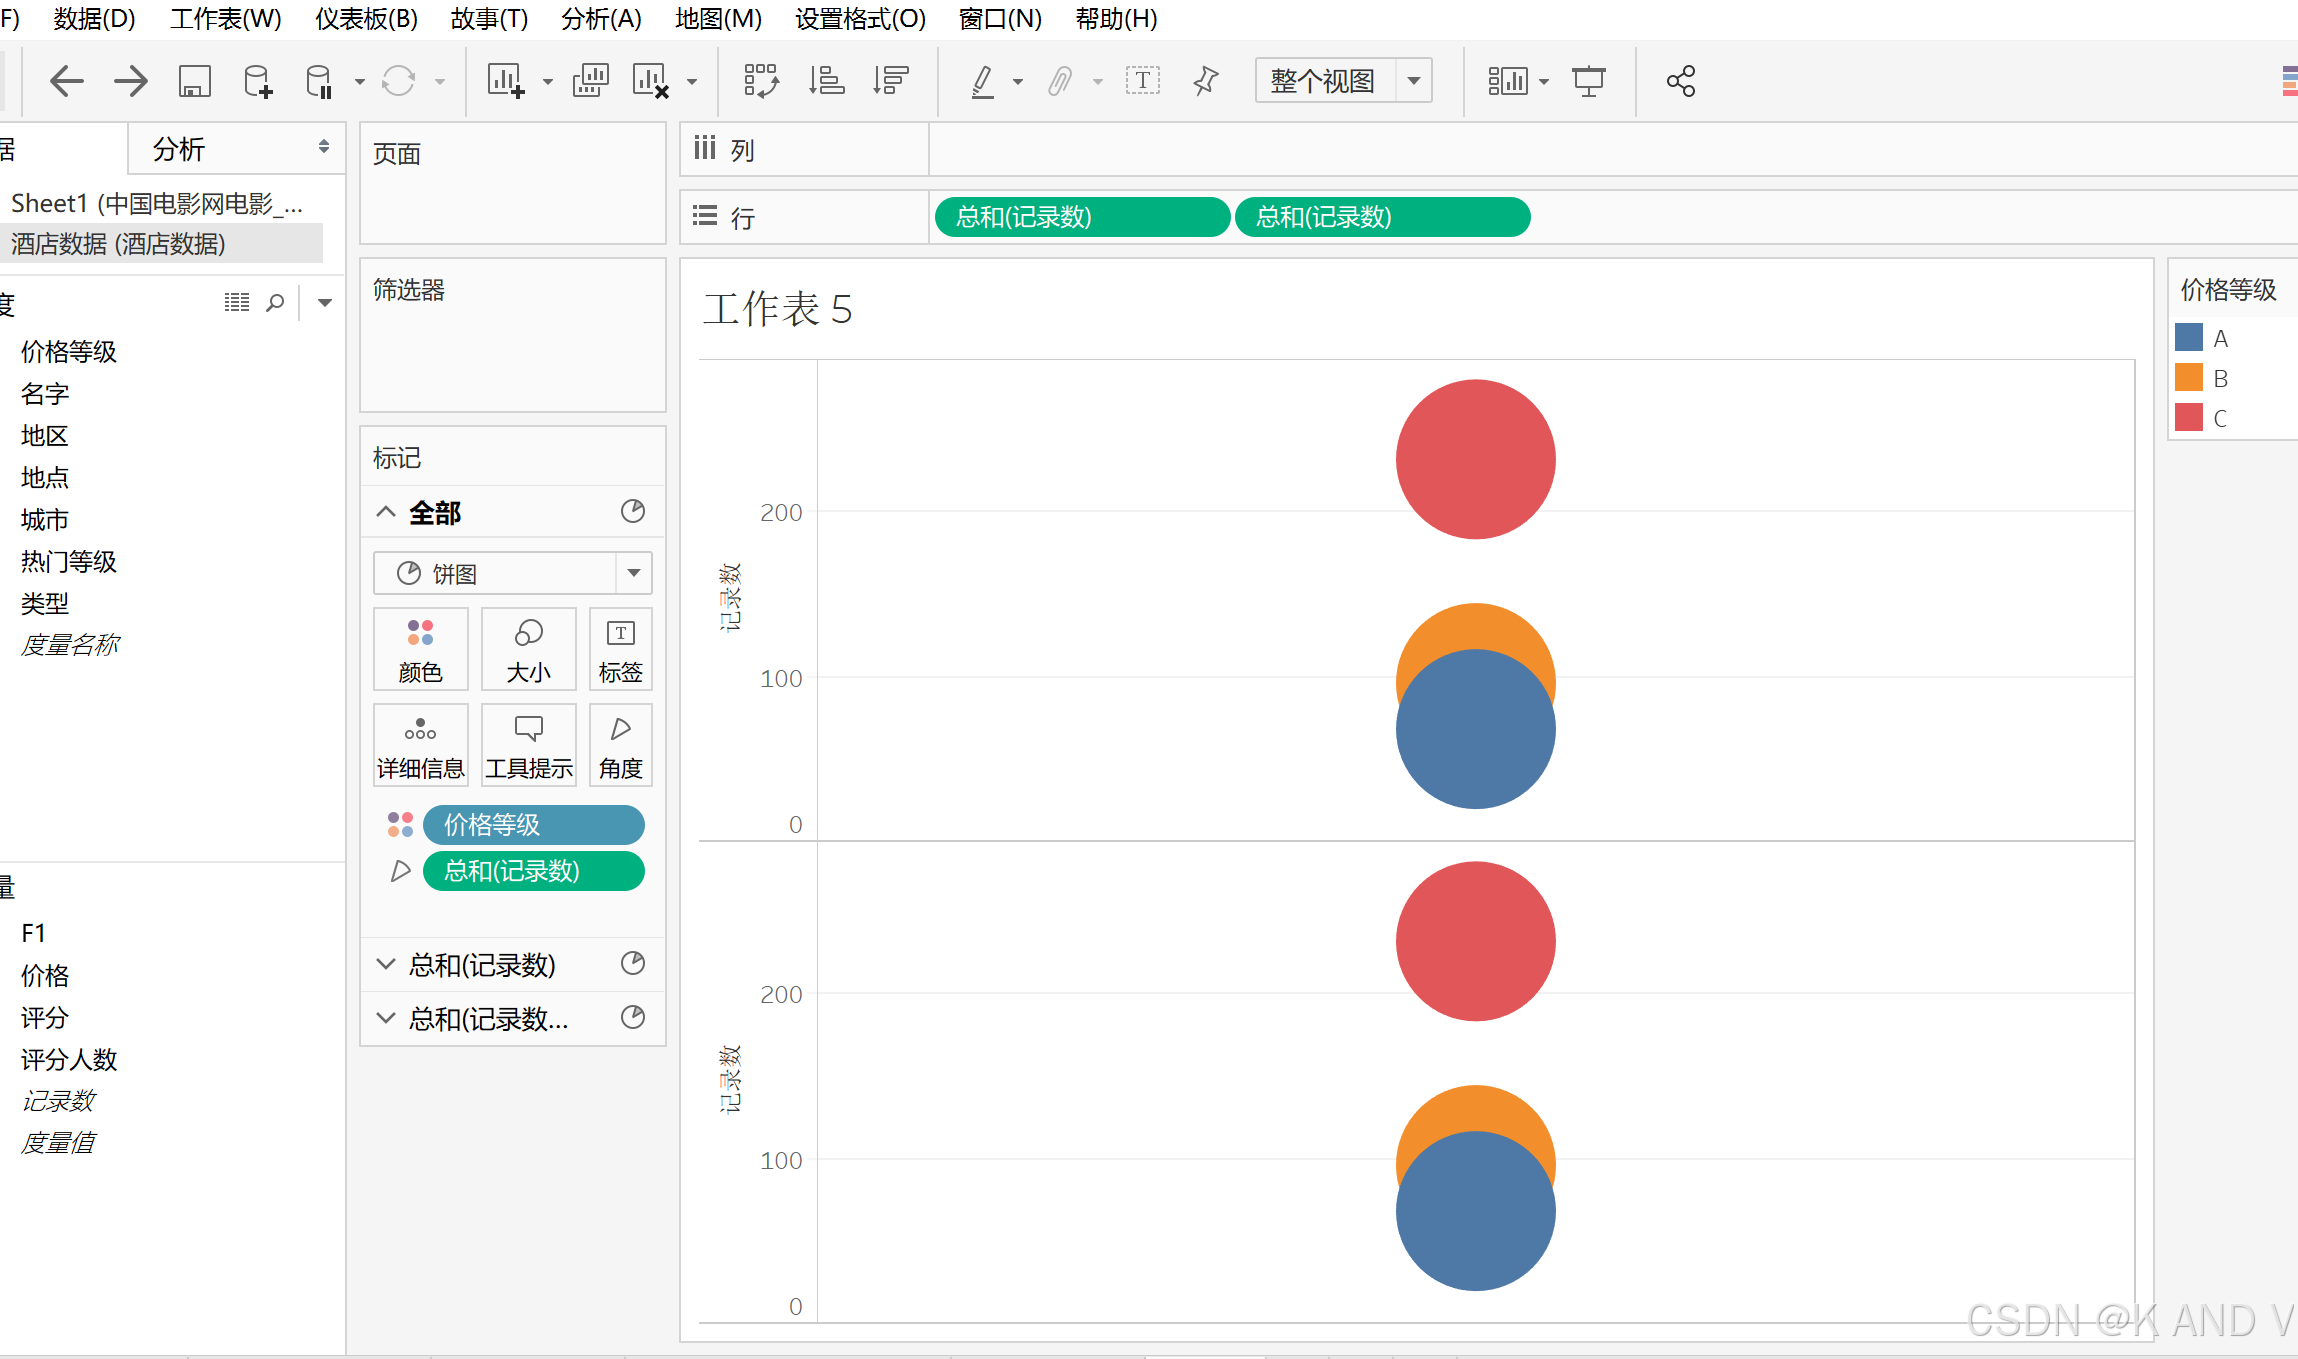Click the red C legend color swatch
Image resolution: width=2298 pixels, height=1359 pixels.
[x=2188, y=417]
